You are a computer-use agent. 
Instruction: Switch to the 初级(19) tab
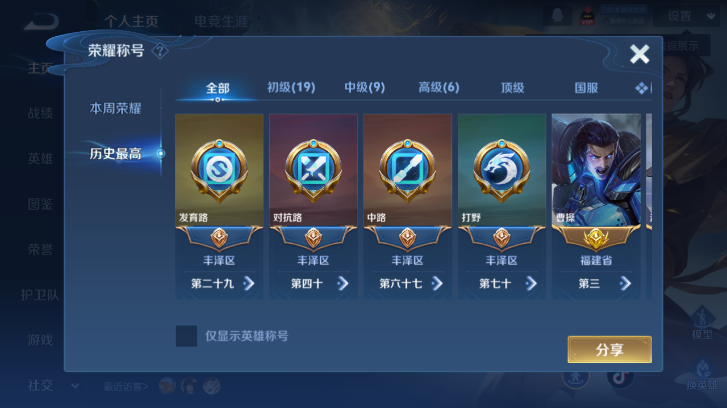pos(291,87)
